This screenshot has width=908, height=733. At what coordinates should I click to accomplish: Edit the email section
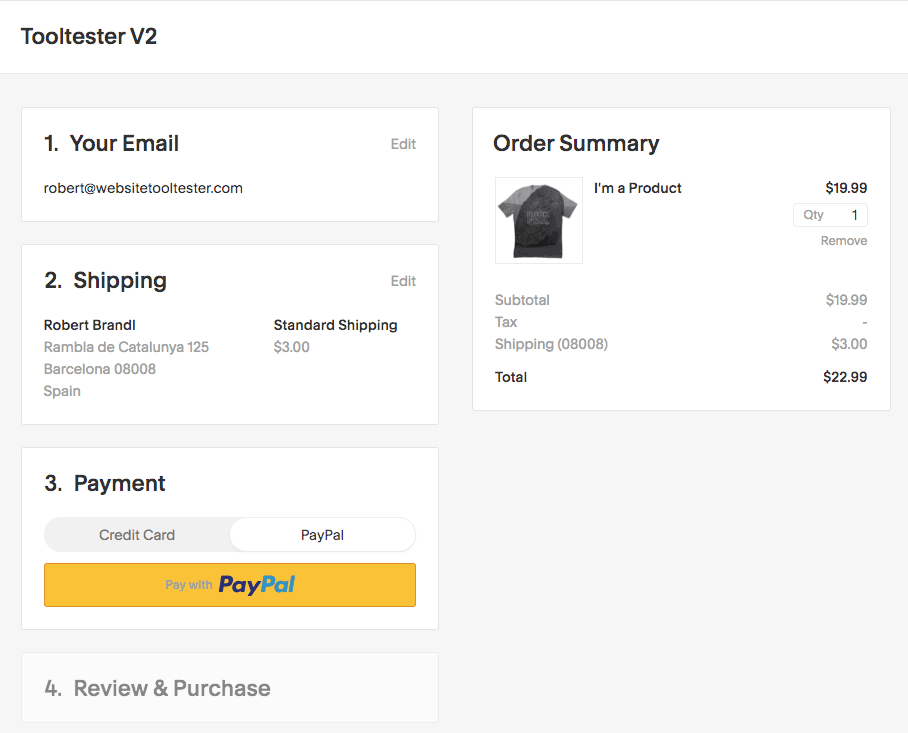[x=403, y=144]
